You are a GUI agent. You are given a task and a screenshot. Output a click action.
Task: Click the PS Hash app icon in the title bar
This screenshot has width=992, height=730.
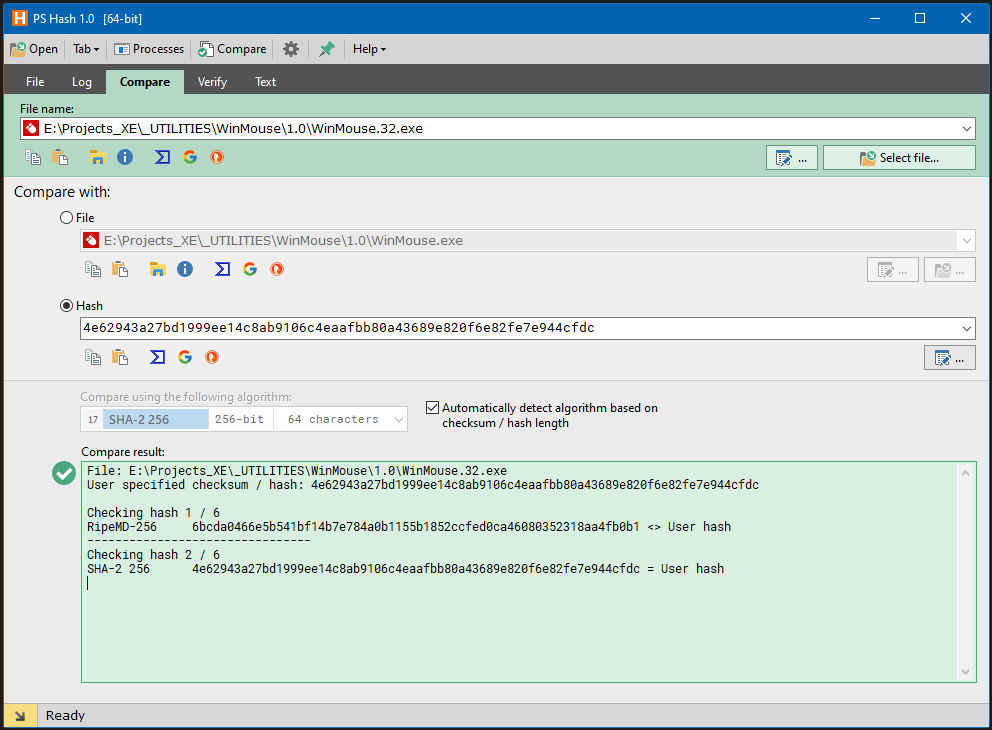(x=20, y=18)
